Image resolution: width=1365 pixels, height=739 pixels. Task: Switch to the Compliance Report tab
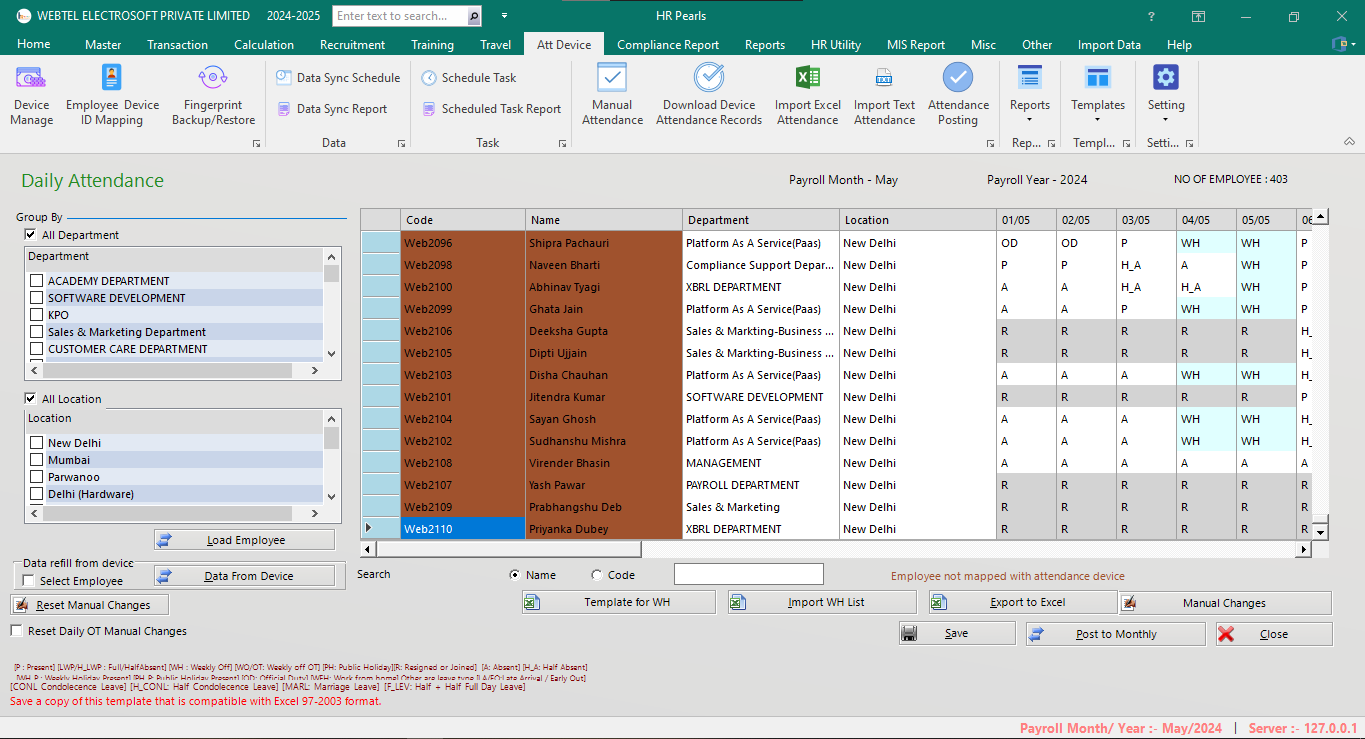(668, 44)
